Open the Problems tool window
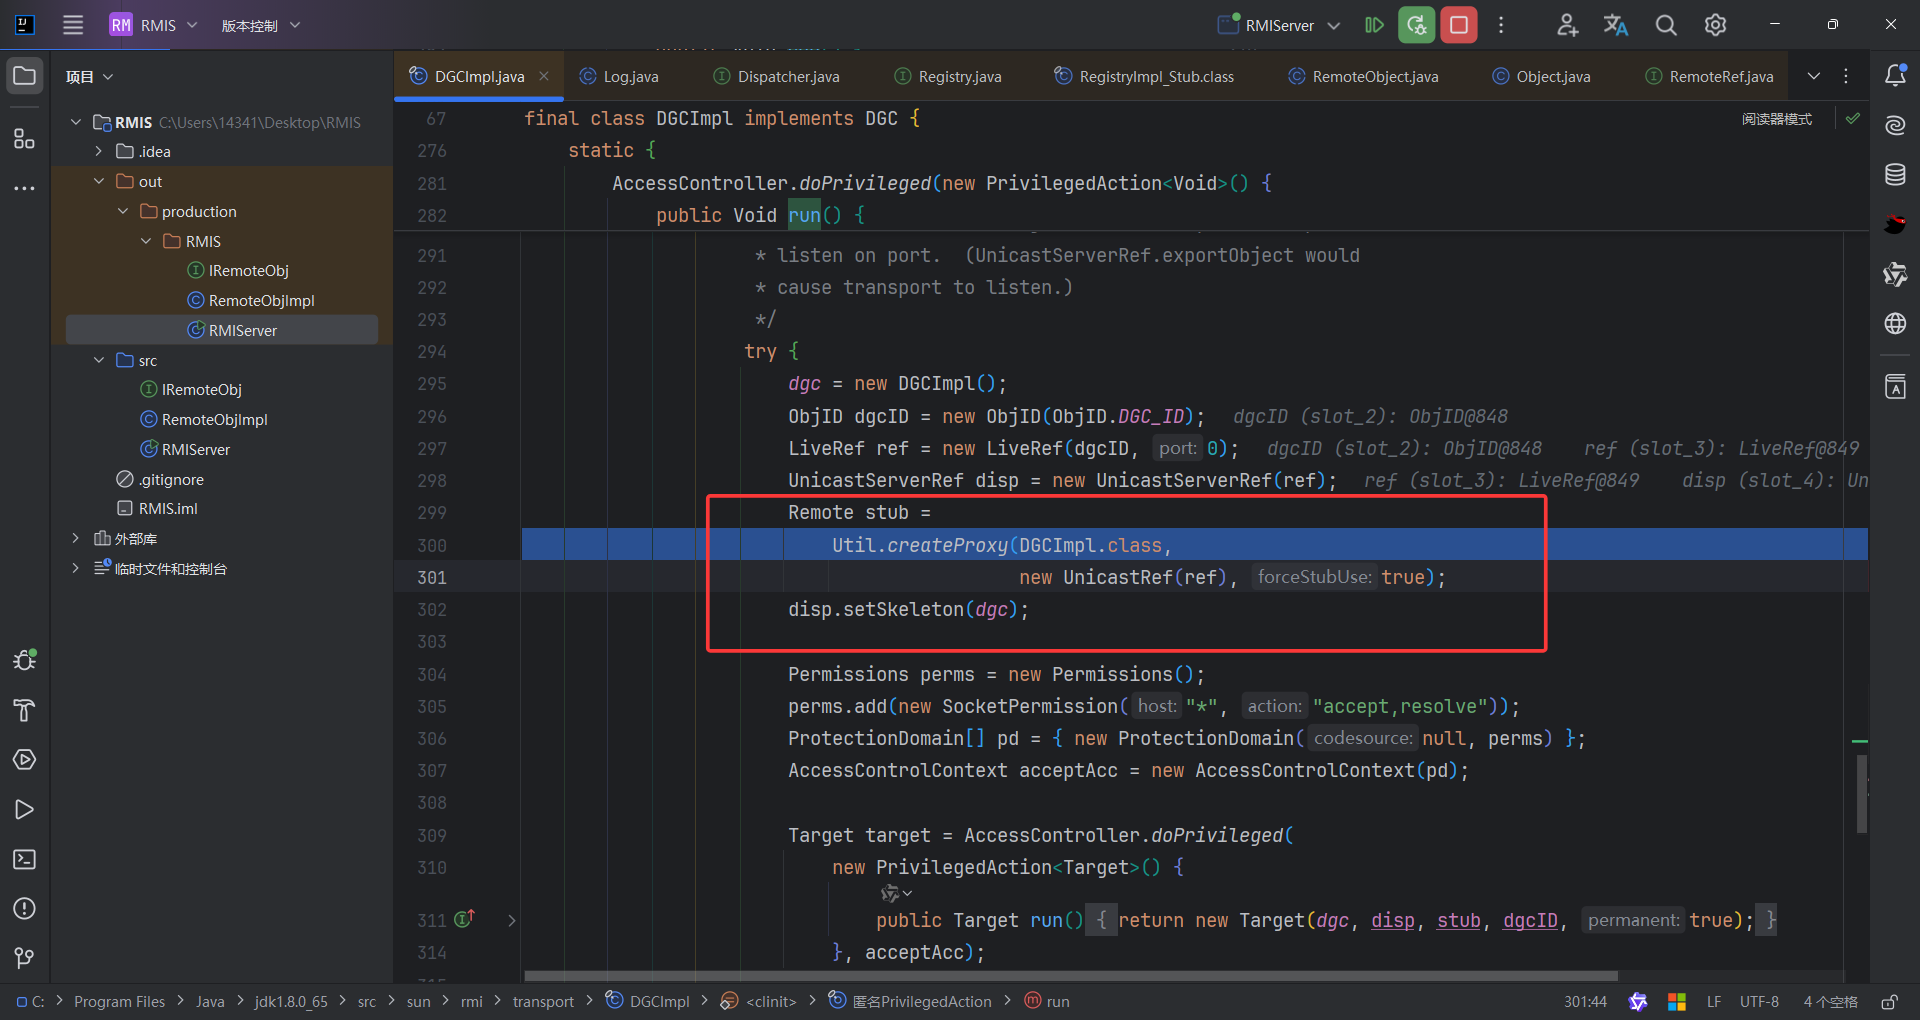This screenshot has height=1020, width=1920. [x=25, y=908]
